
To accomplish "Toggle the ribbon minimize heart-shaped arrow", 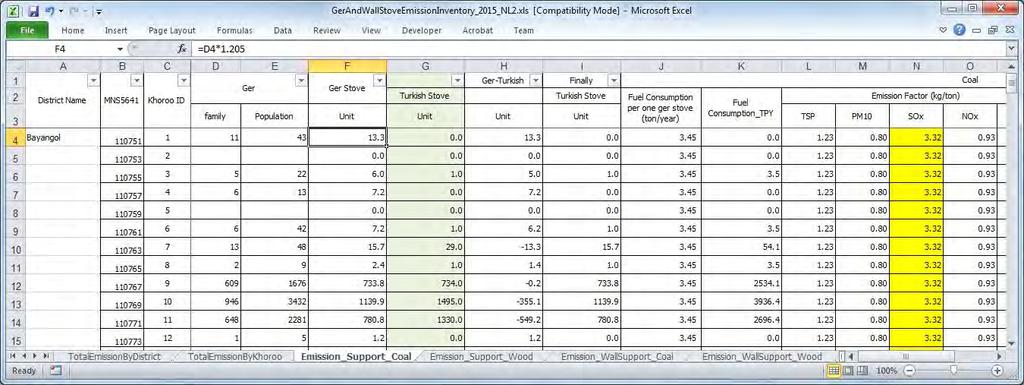I will [943, 30].
